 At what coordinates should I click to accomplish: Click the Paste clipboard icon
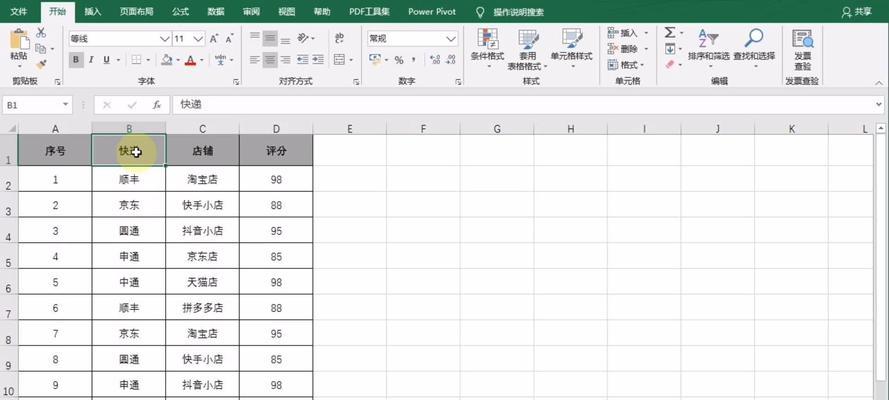pyautogui.click(x=19, y=40)
